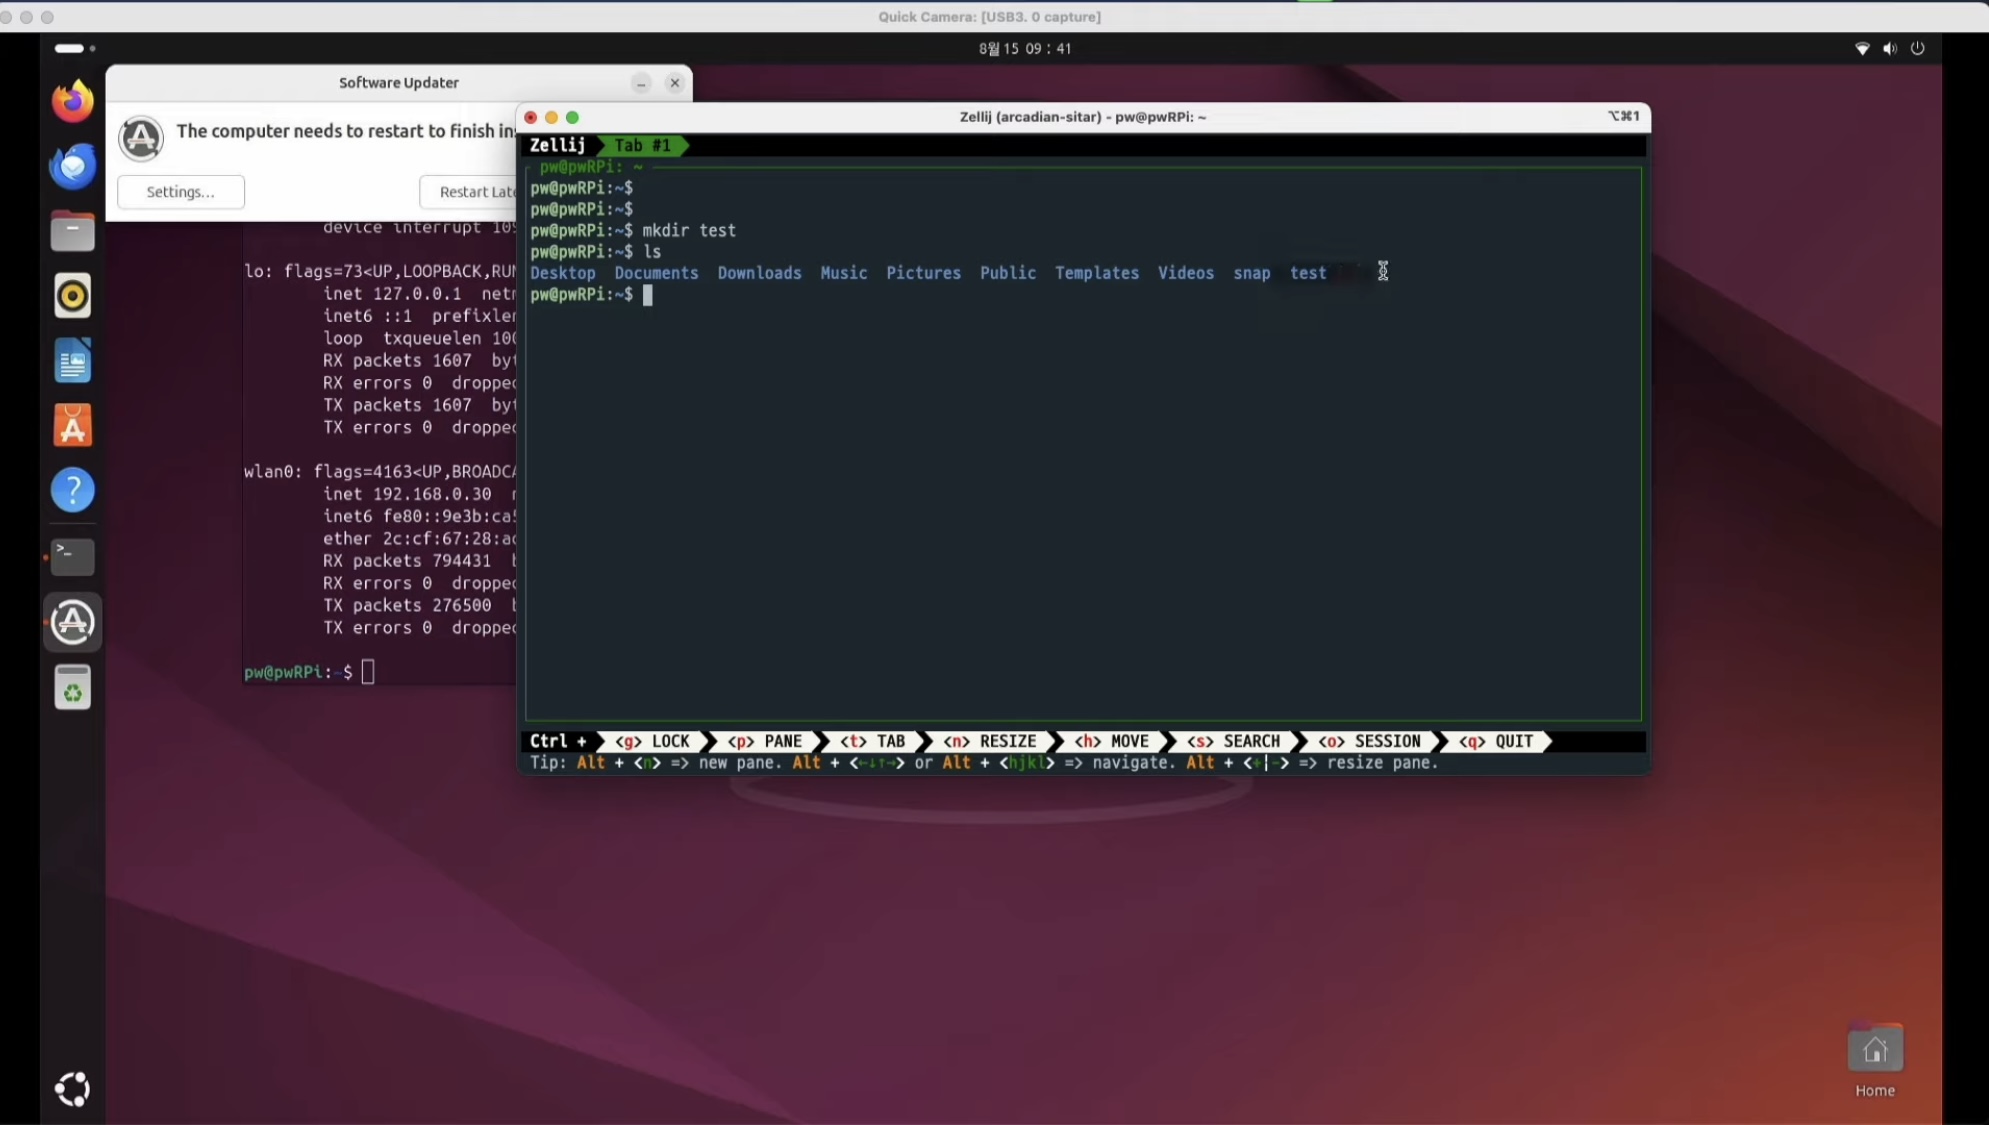Open the Home folder desktop icon
This screenshot has height=1125, width=1989.
point(1874,1052)
